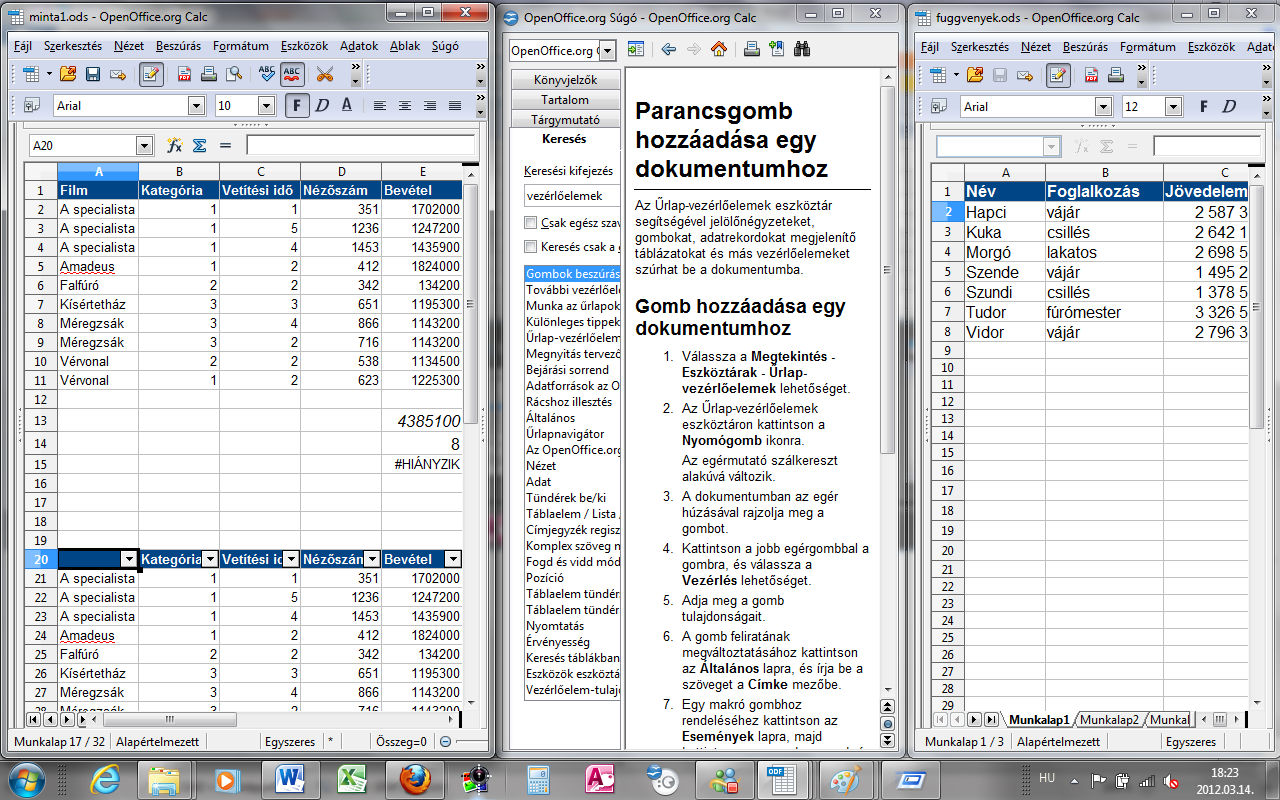This screenshot has width=1280, height=800.
Task: Print file directly from minta1.ods
Action: click(209, 74)
